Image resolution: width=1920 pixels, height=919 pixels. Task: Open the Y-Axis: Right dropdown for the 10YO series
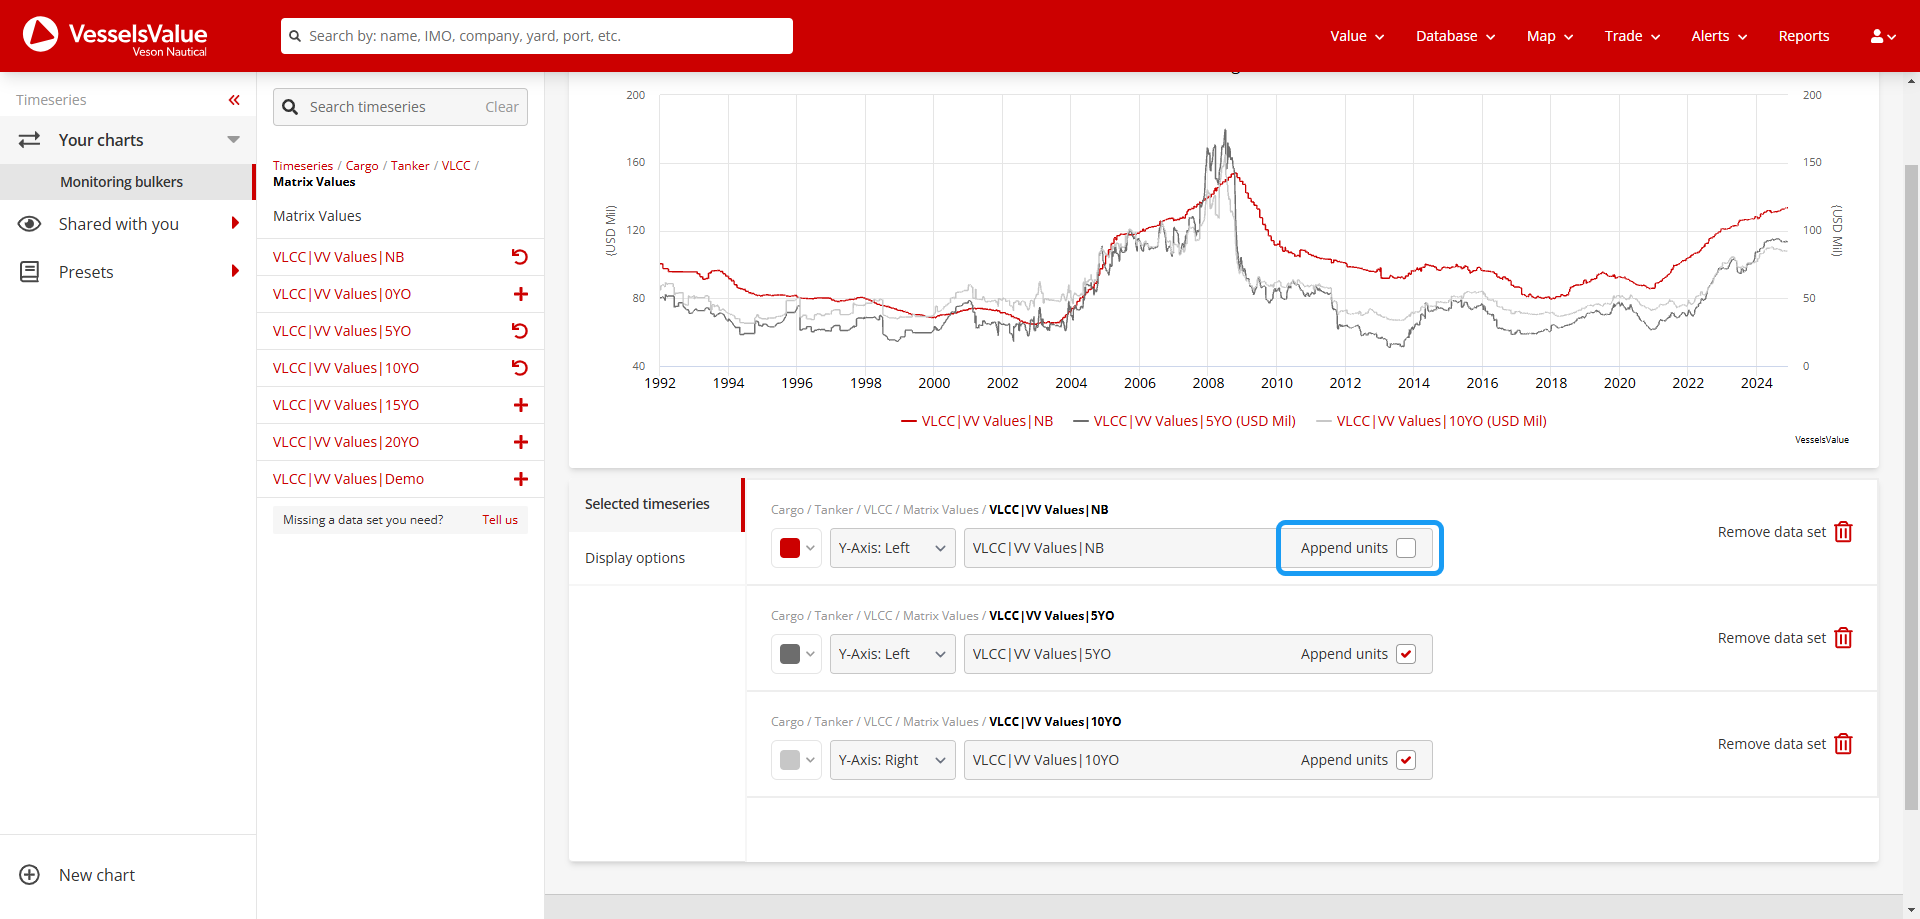(x=891, y=760)
